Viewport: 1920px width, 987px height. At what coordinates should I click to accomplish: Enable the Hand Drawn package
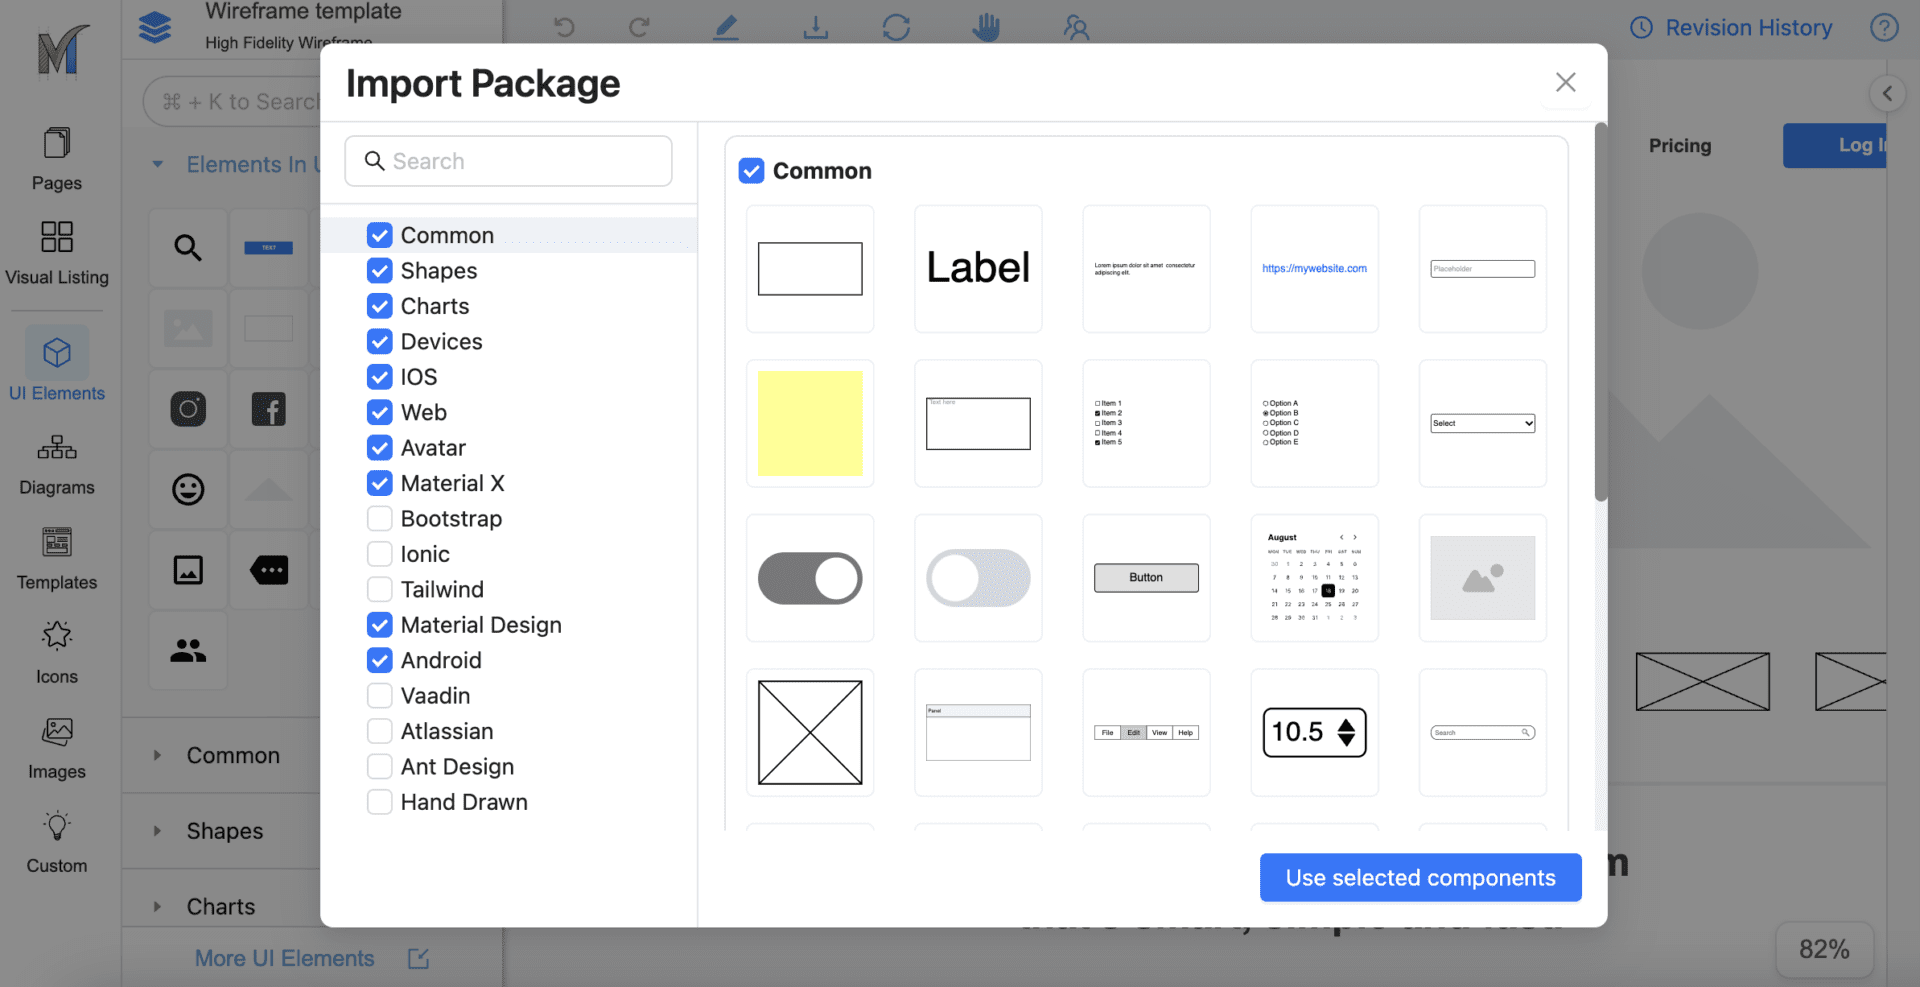coord(380,801)
